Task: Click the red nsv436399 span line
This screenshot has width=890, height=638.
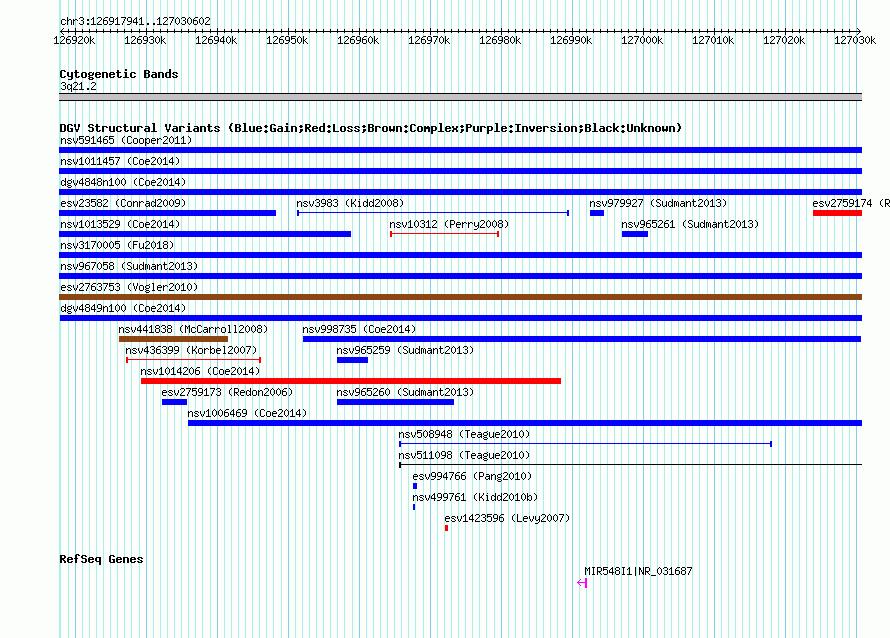Action: click(x=194, y=360)
